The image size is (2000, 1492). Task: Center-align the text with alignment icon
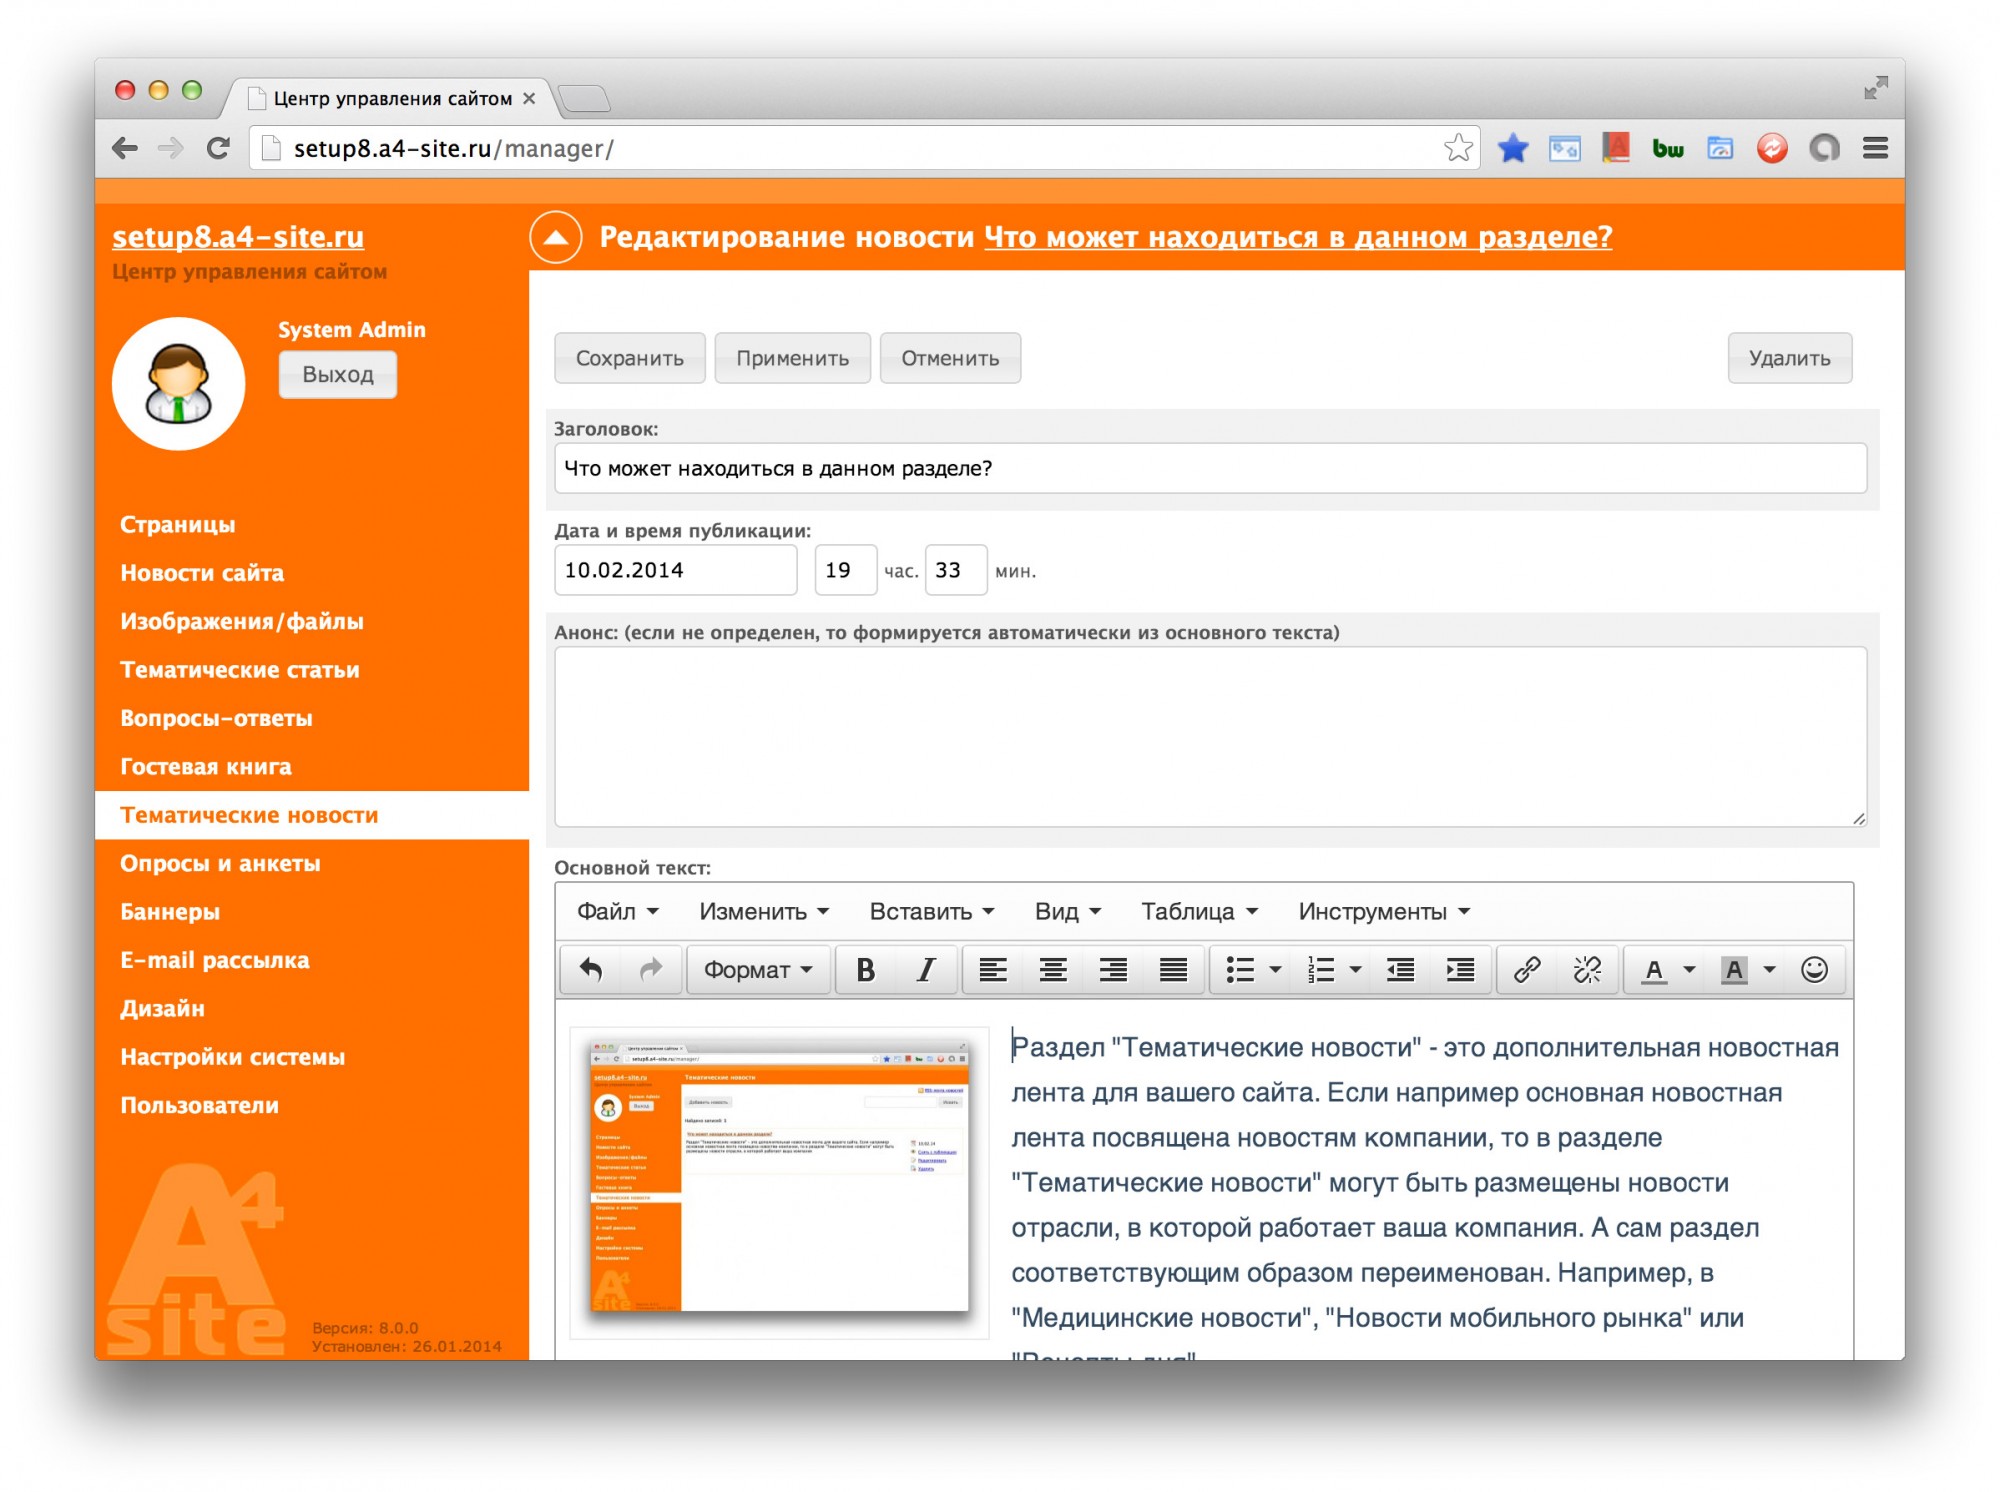coord(1052,969)
